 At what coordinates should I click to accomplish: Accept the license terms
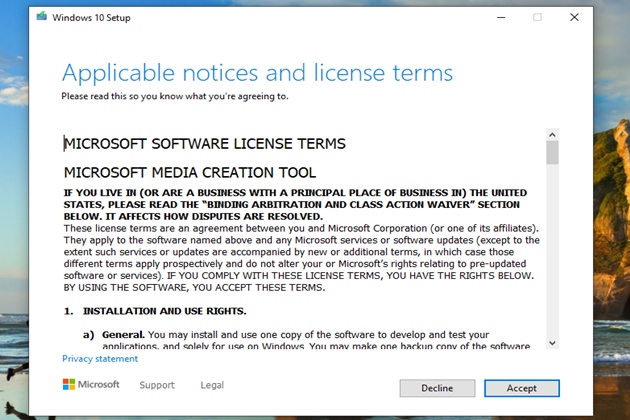tap(521, 388)
